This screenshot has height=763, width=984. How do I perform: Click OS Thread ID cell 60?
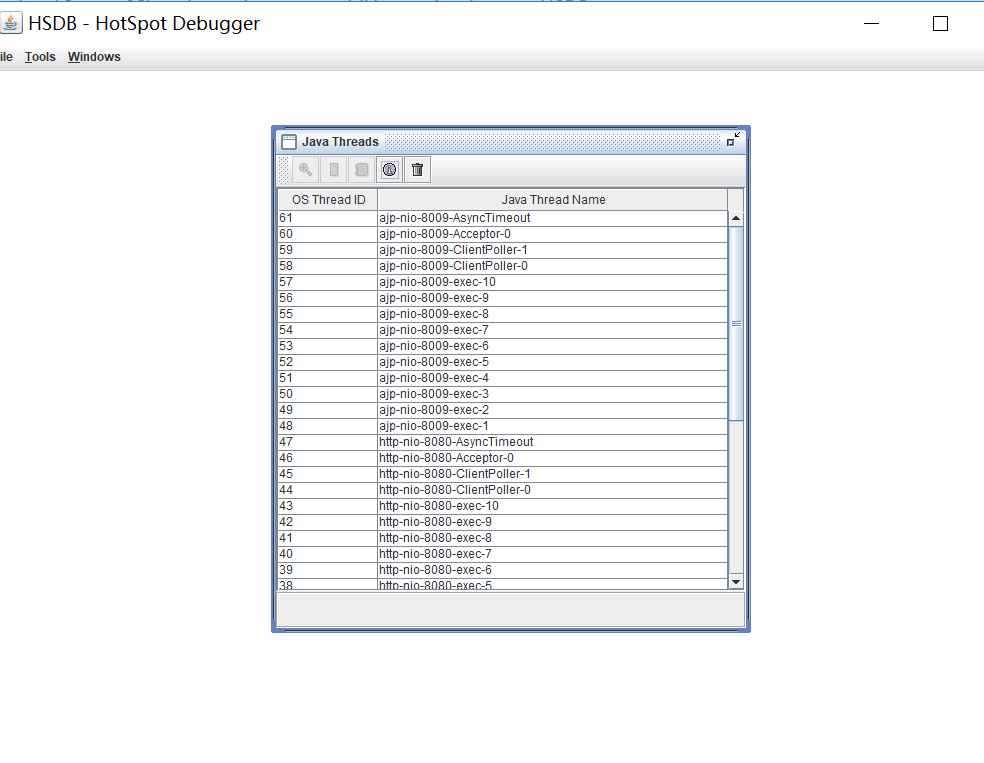point(328,234)
